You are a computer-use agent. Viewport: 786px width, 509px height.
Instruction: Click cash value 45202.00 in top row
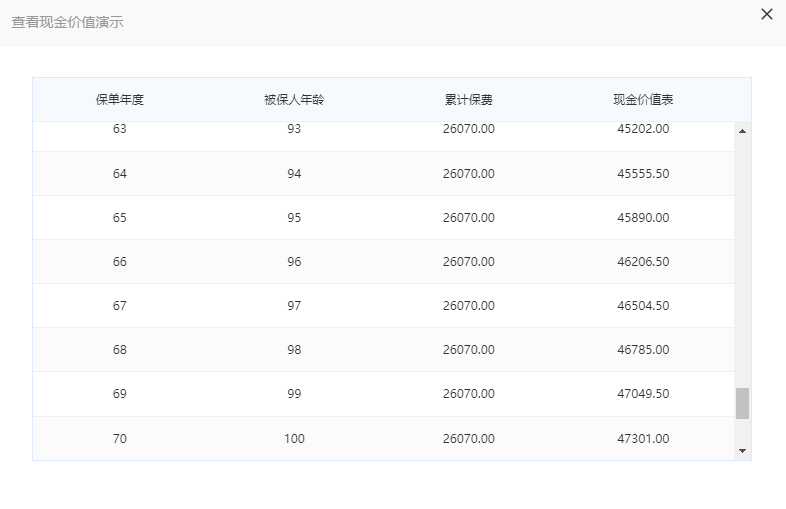tap(643, 129)
